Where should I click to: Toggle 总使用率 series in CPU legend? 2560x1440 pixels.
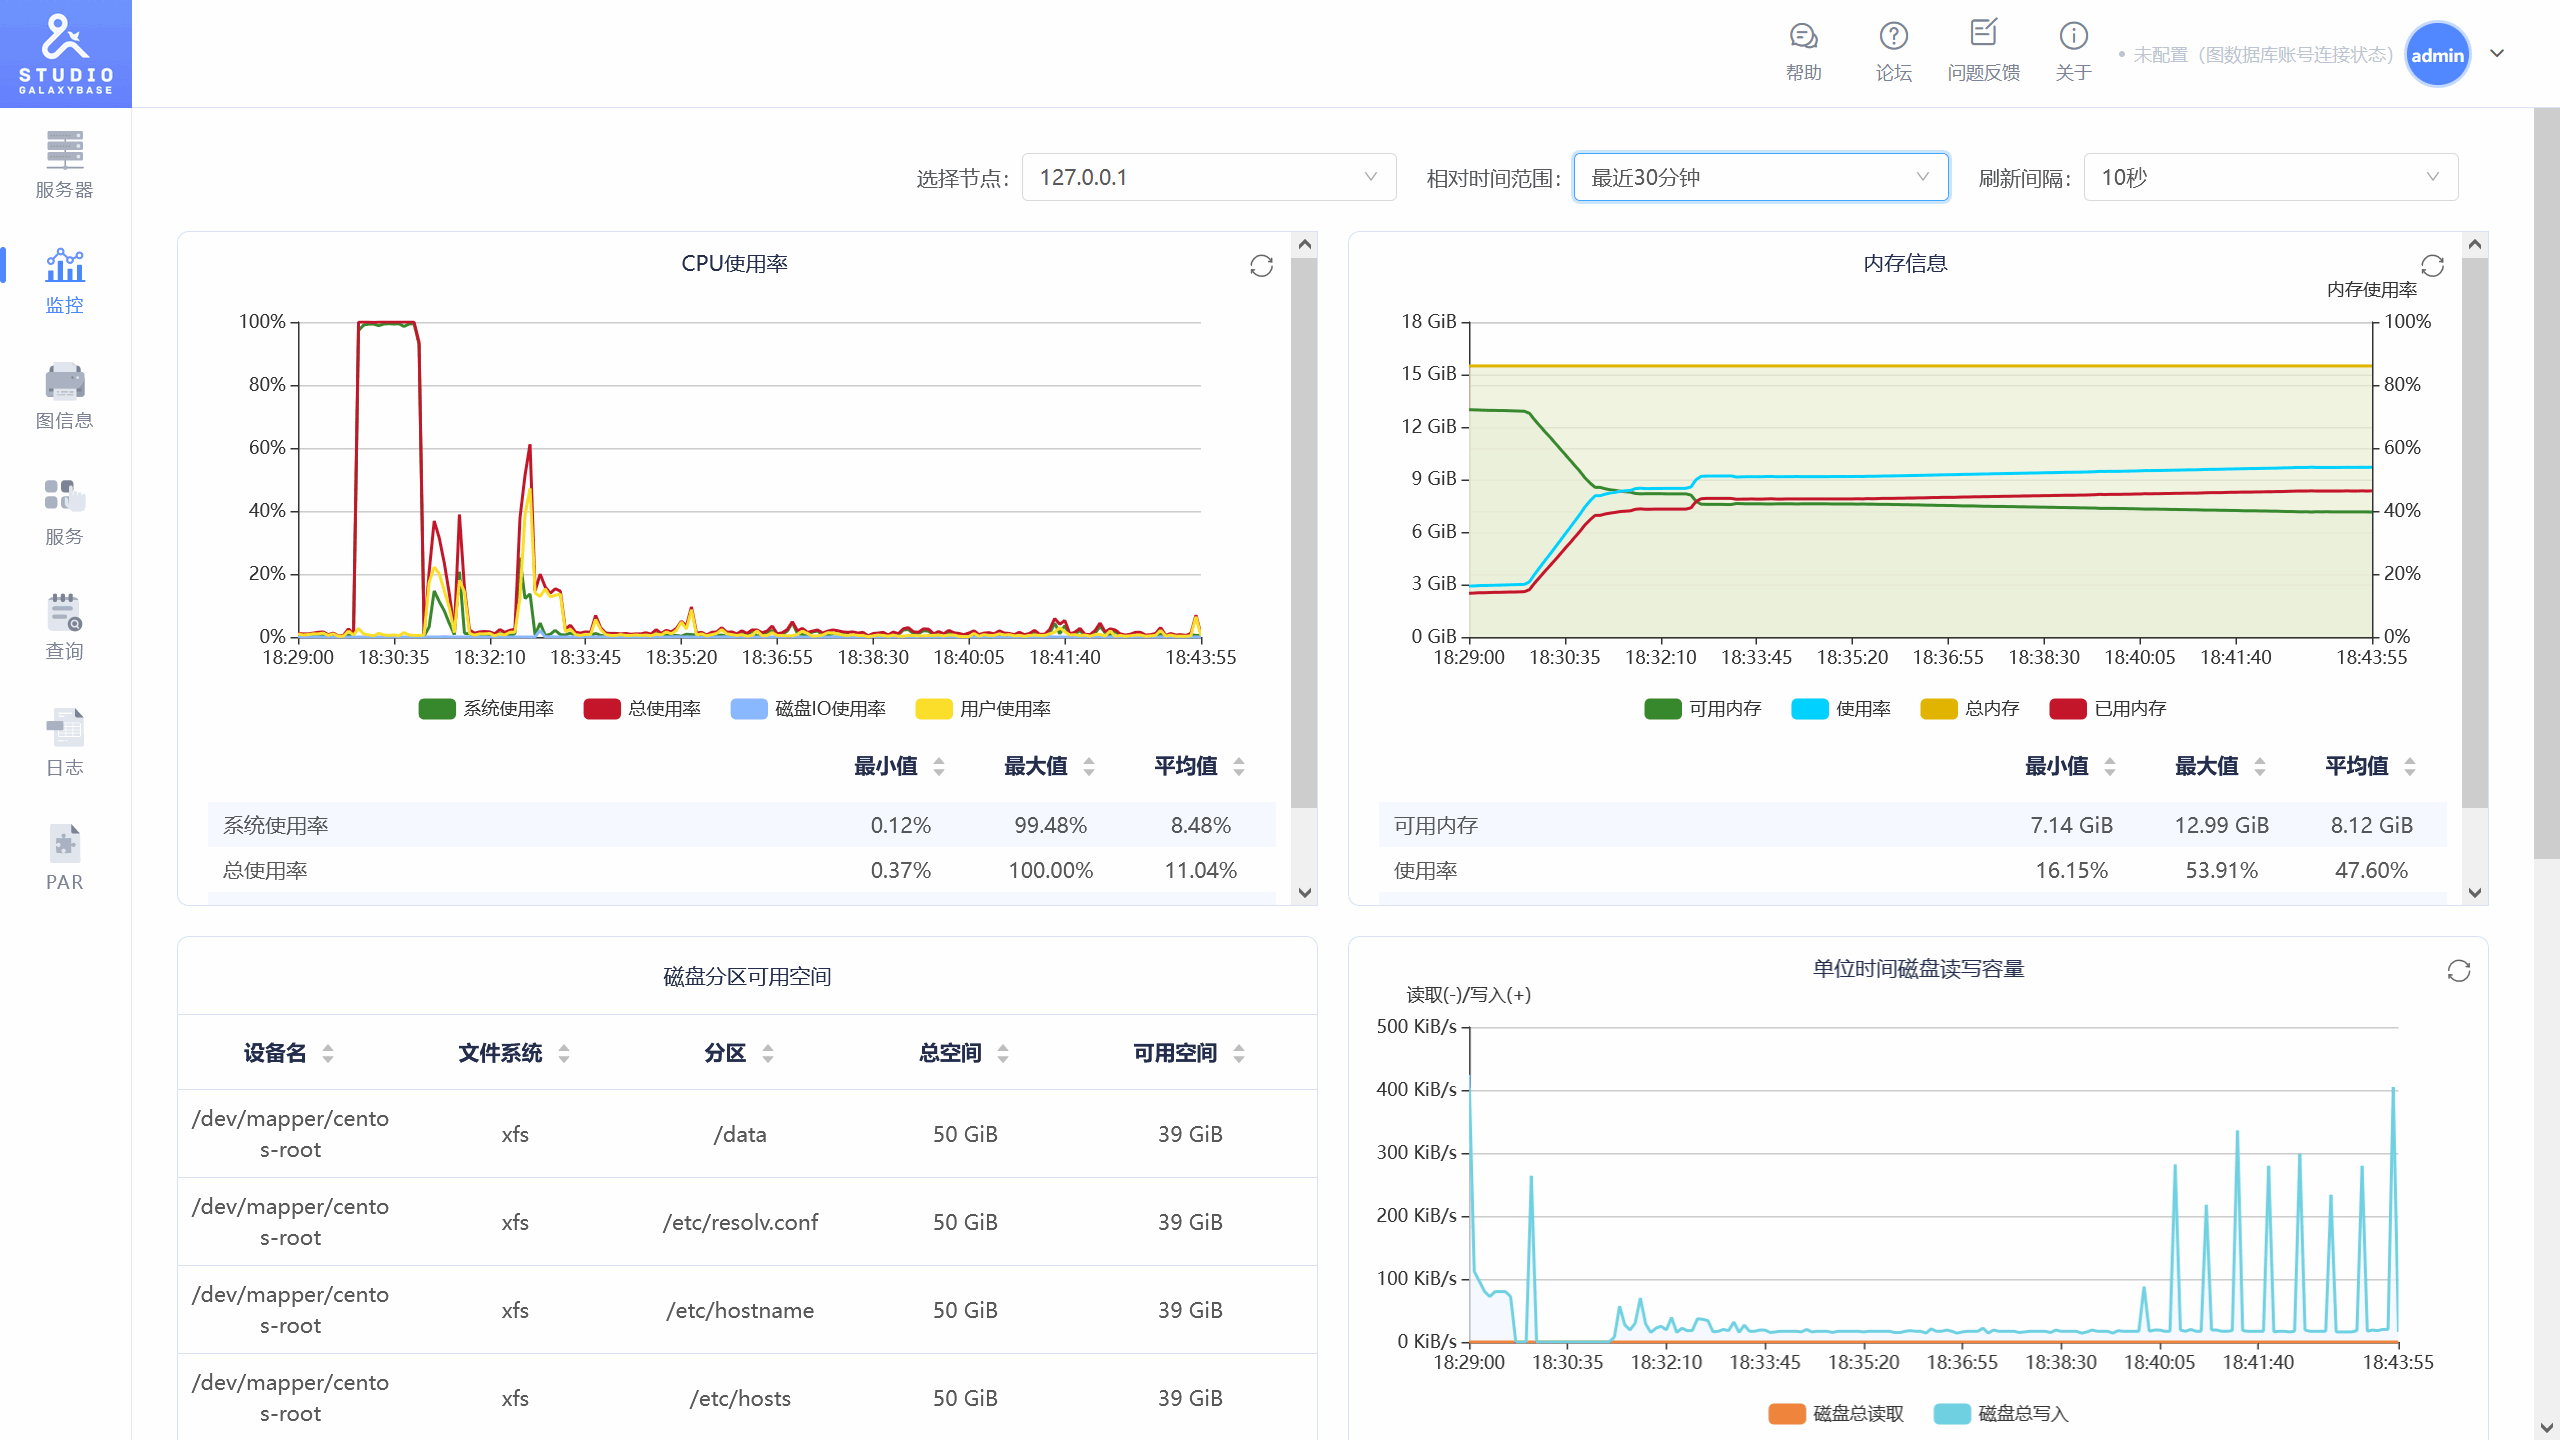pos(642,709)
